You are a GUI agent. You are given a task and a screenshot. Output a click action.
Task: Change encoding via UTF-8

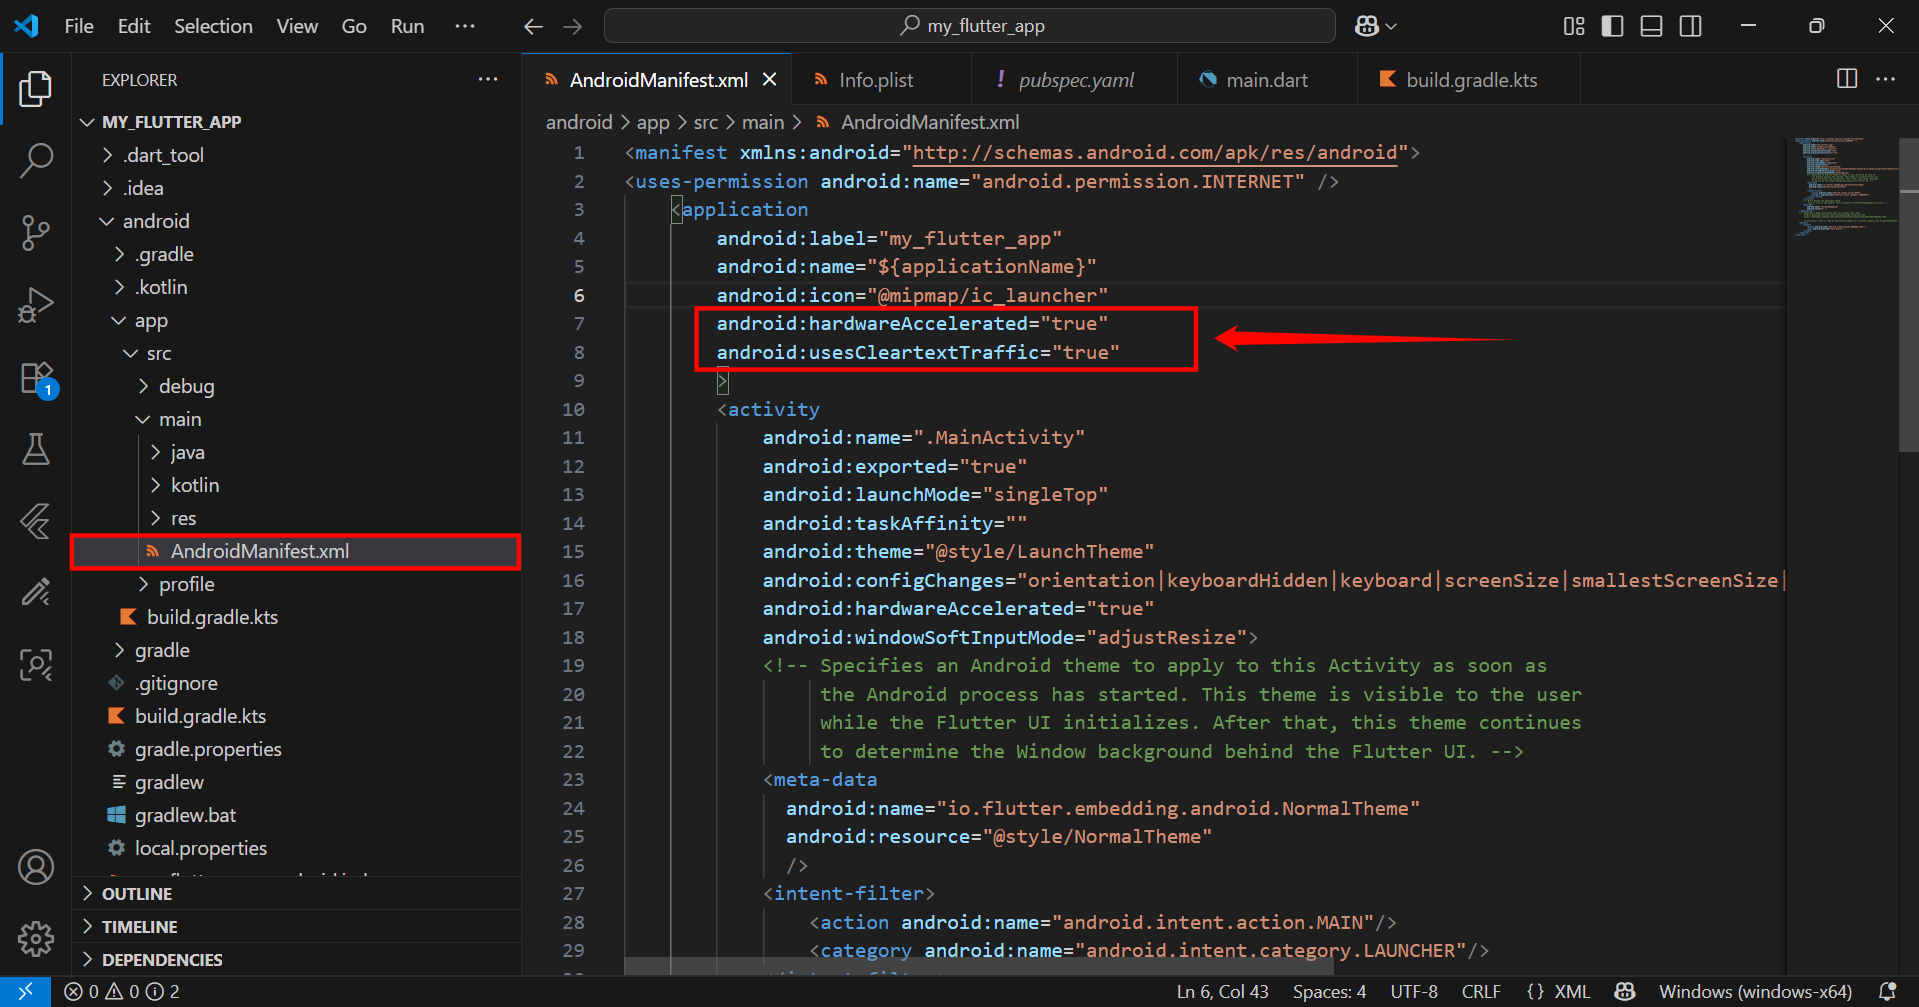[1414, 991]
